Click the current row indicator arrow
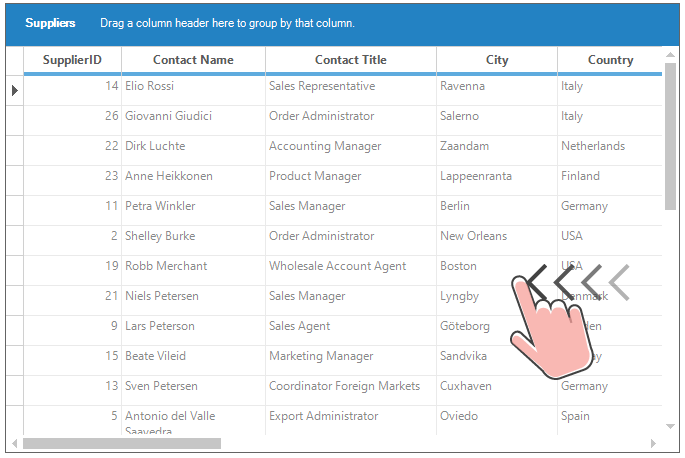 click(x=15, y=90)
